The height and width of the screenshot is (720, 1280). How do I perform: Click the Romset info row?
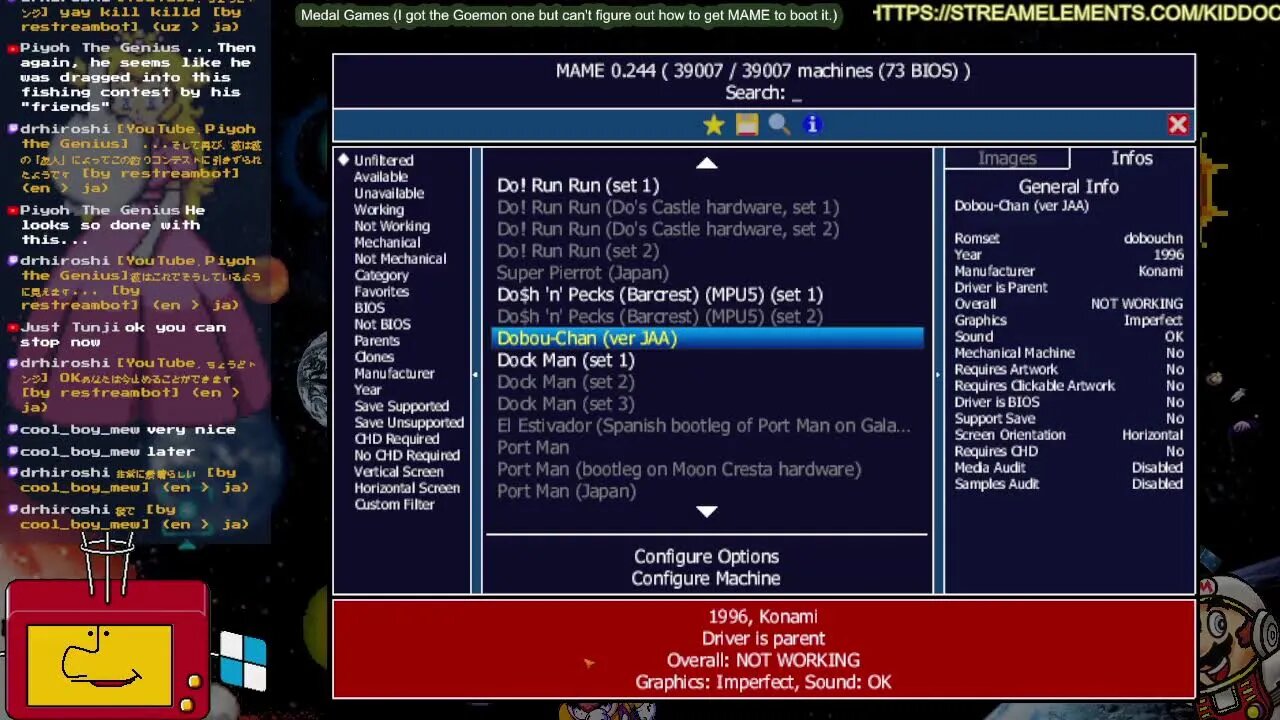1068,239
